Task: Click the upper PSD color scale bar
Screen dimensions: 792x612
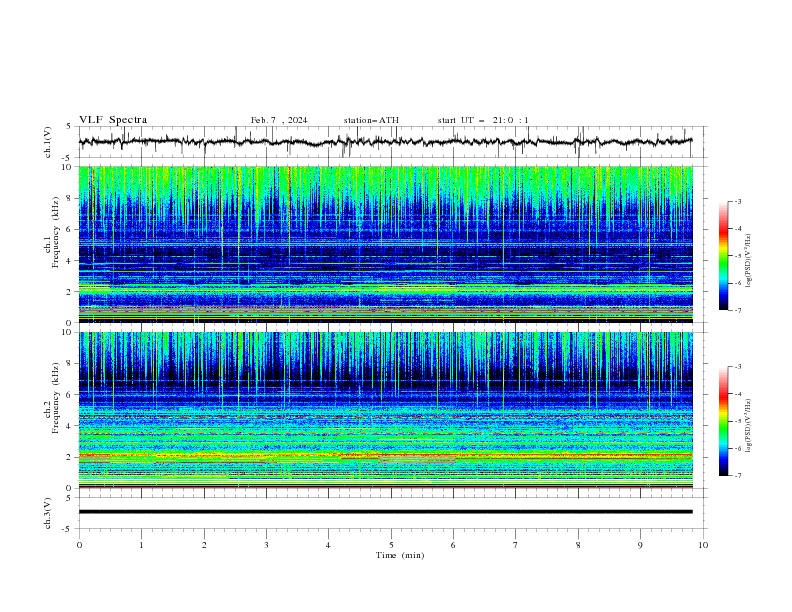Action: pyautogui.click(x=724, y=256)
